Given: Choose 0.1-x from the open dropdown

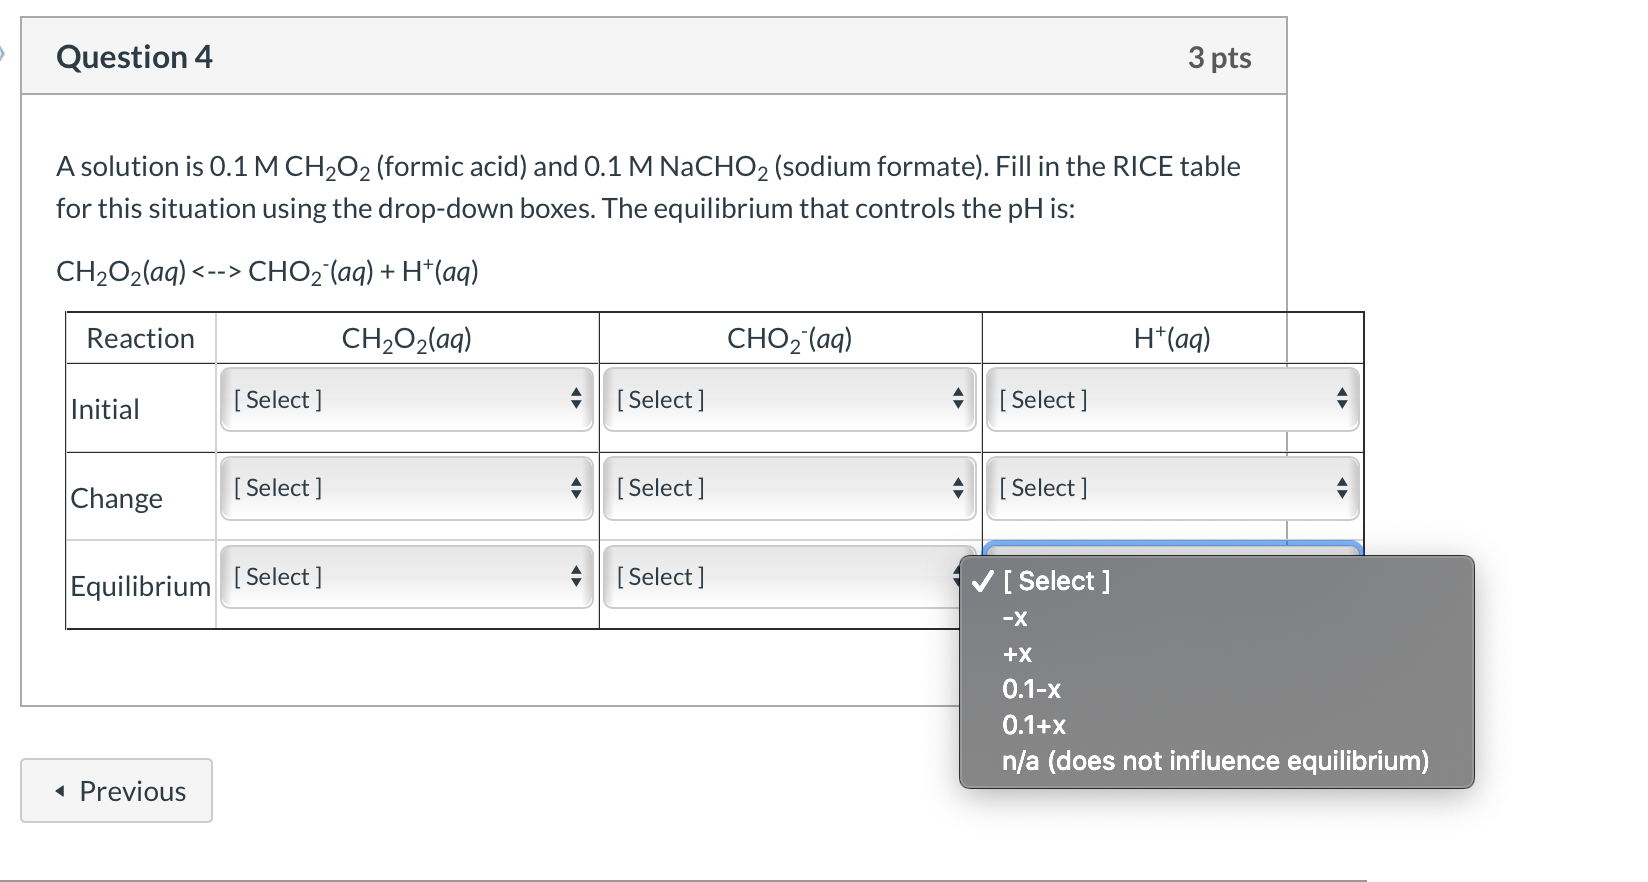Looking at the screenshot, I should coord(1031,689).
